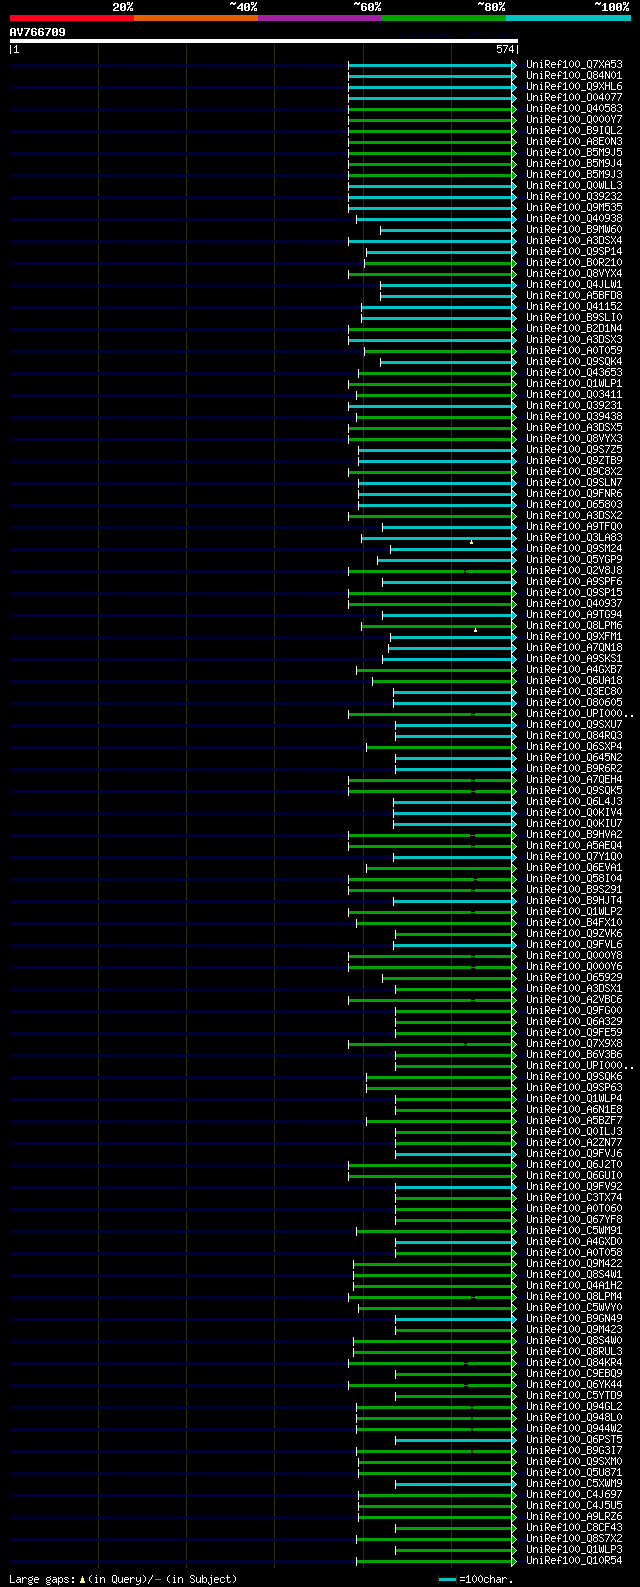The height and width of the screenshot is (1587, 640).
Task: Click the UniRef100_Q39438 label
Action: (574, 416)
